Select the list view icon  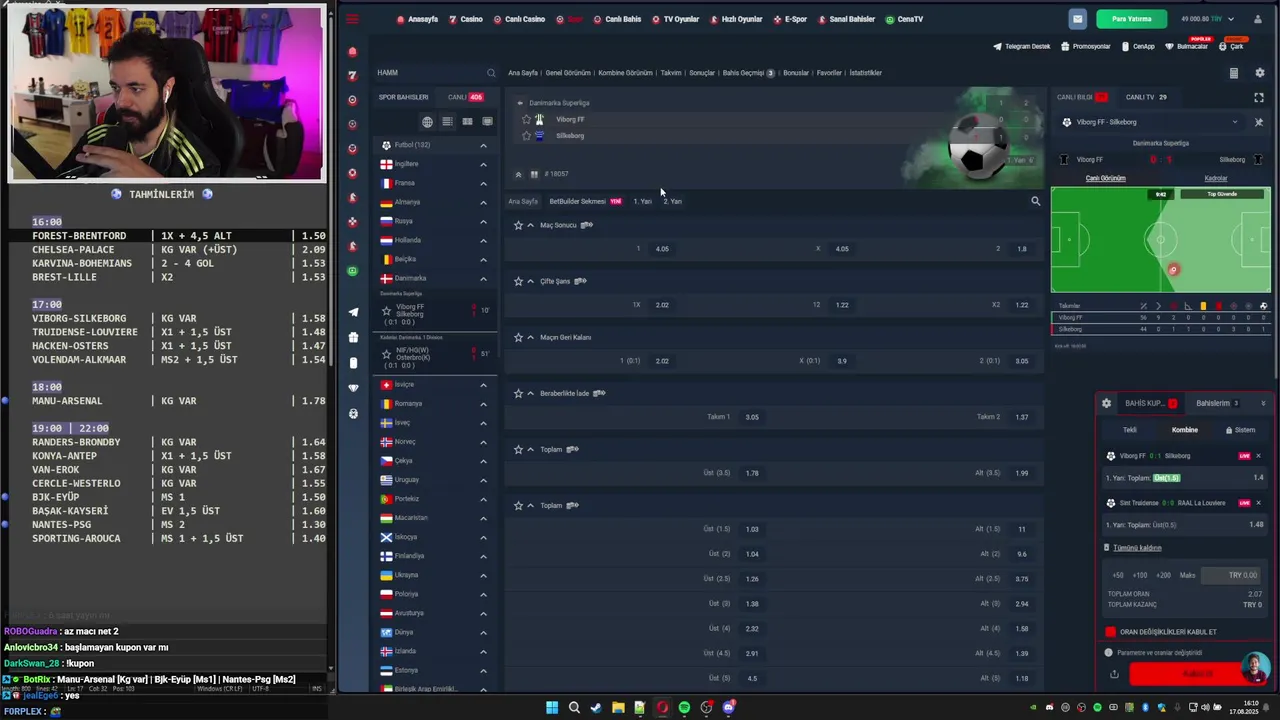pyautogui.click(x=447, y=122)
